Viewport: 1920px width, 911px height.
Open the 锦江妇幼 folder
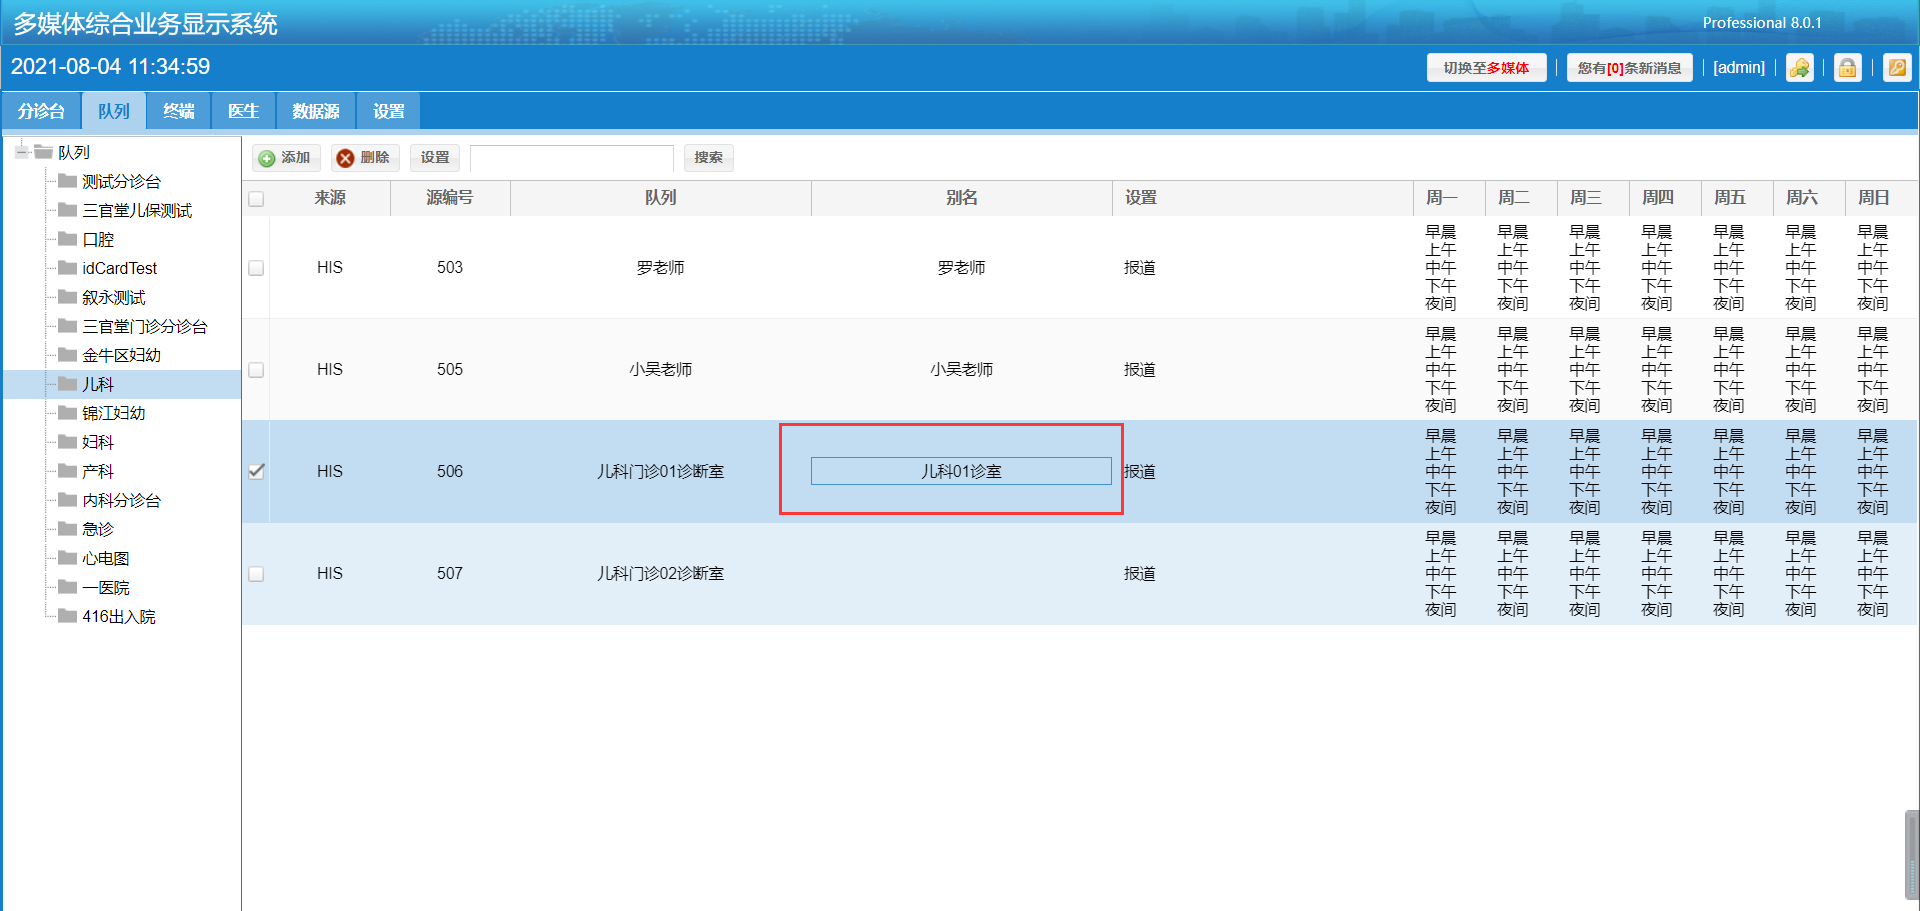tap(113, 413)
